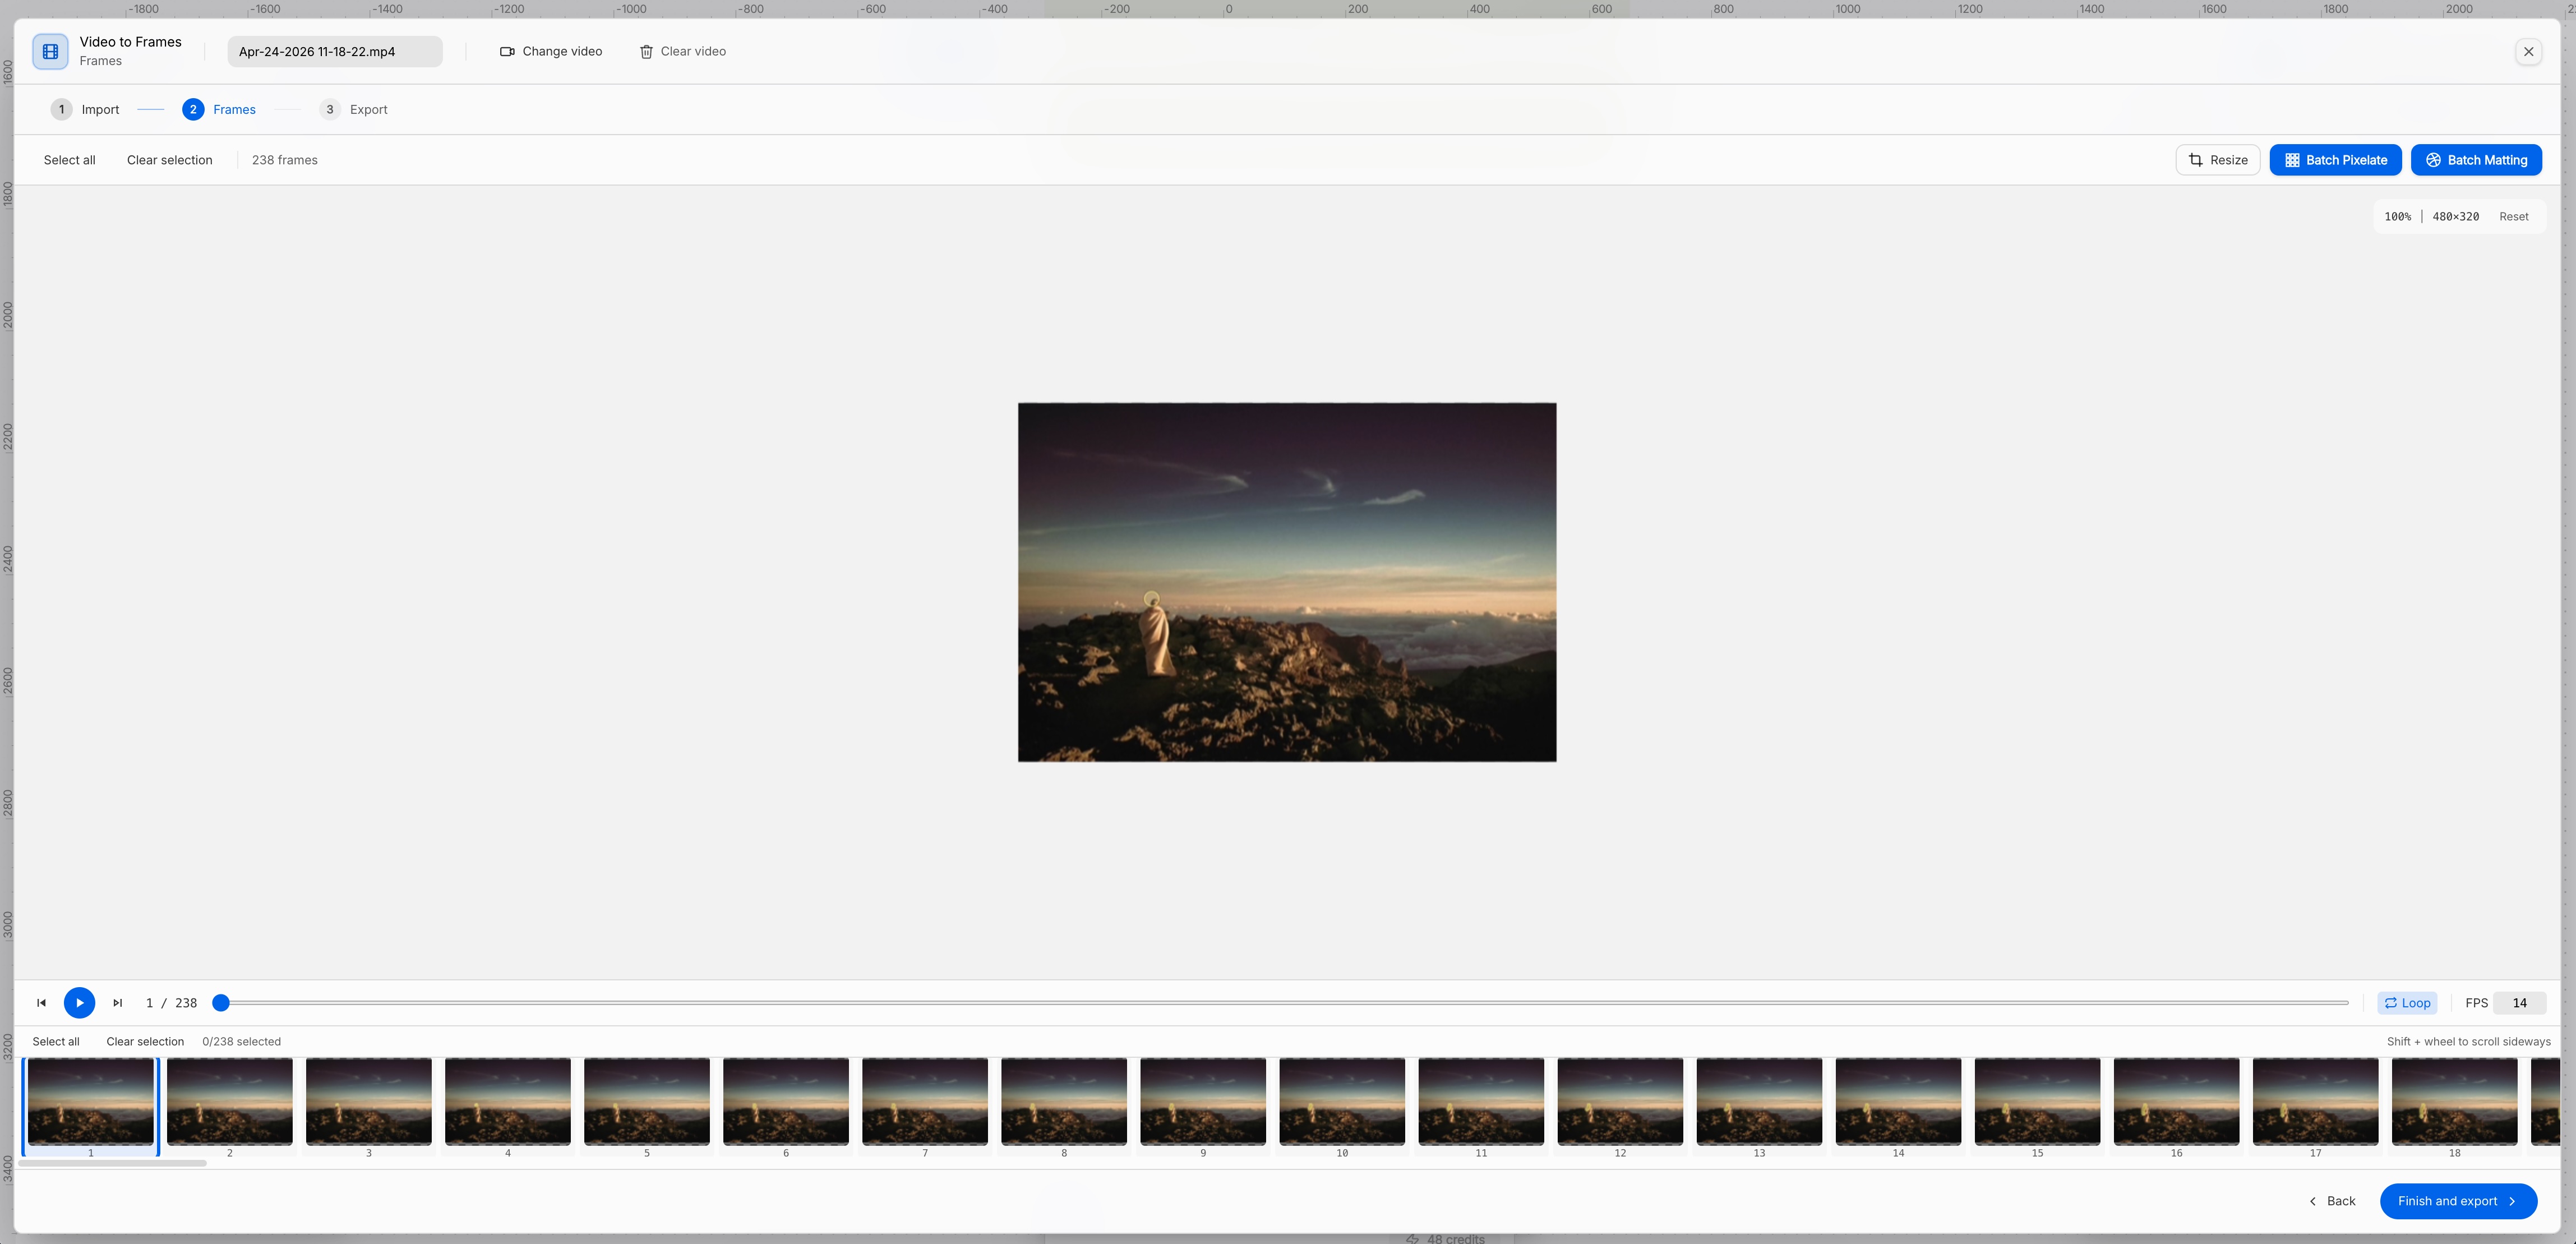Step forward to the next frame
This screenshot has width=2576, height=1244.
(117, 1002)
